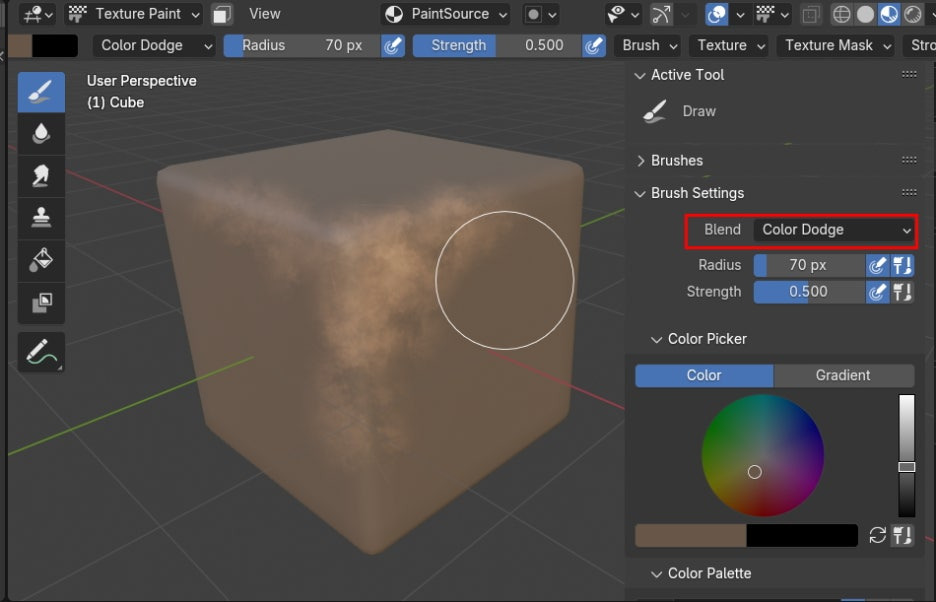
Task: Collapse the Color Picker section
Action: click(657, 339)
